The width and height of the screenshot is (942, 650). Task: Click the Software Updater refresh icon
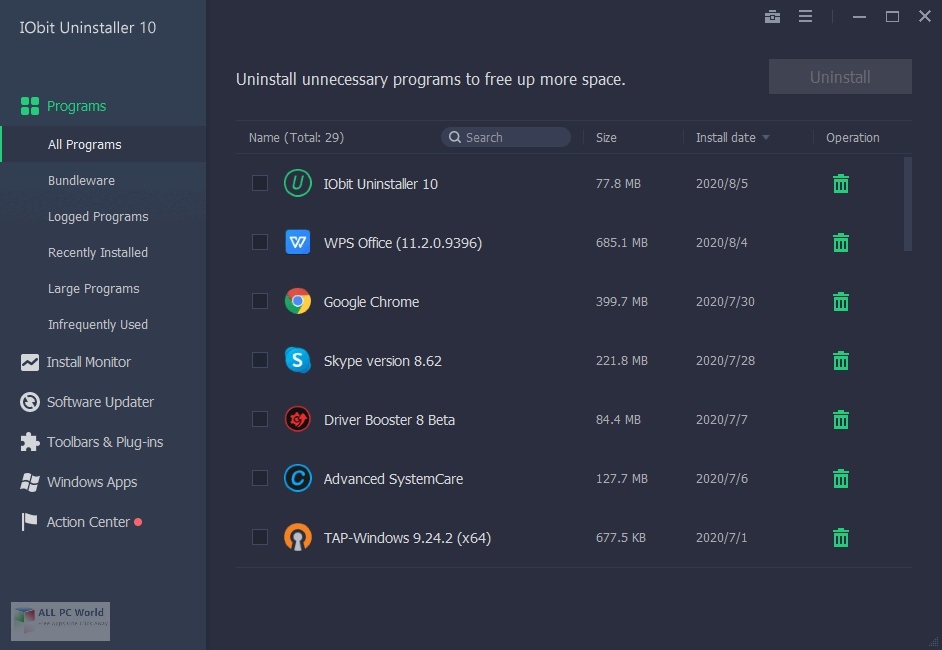(x=29, y=402)
